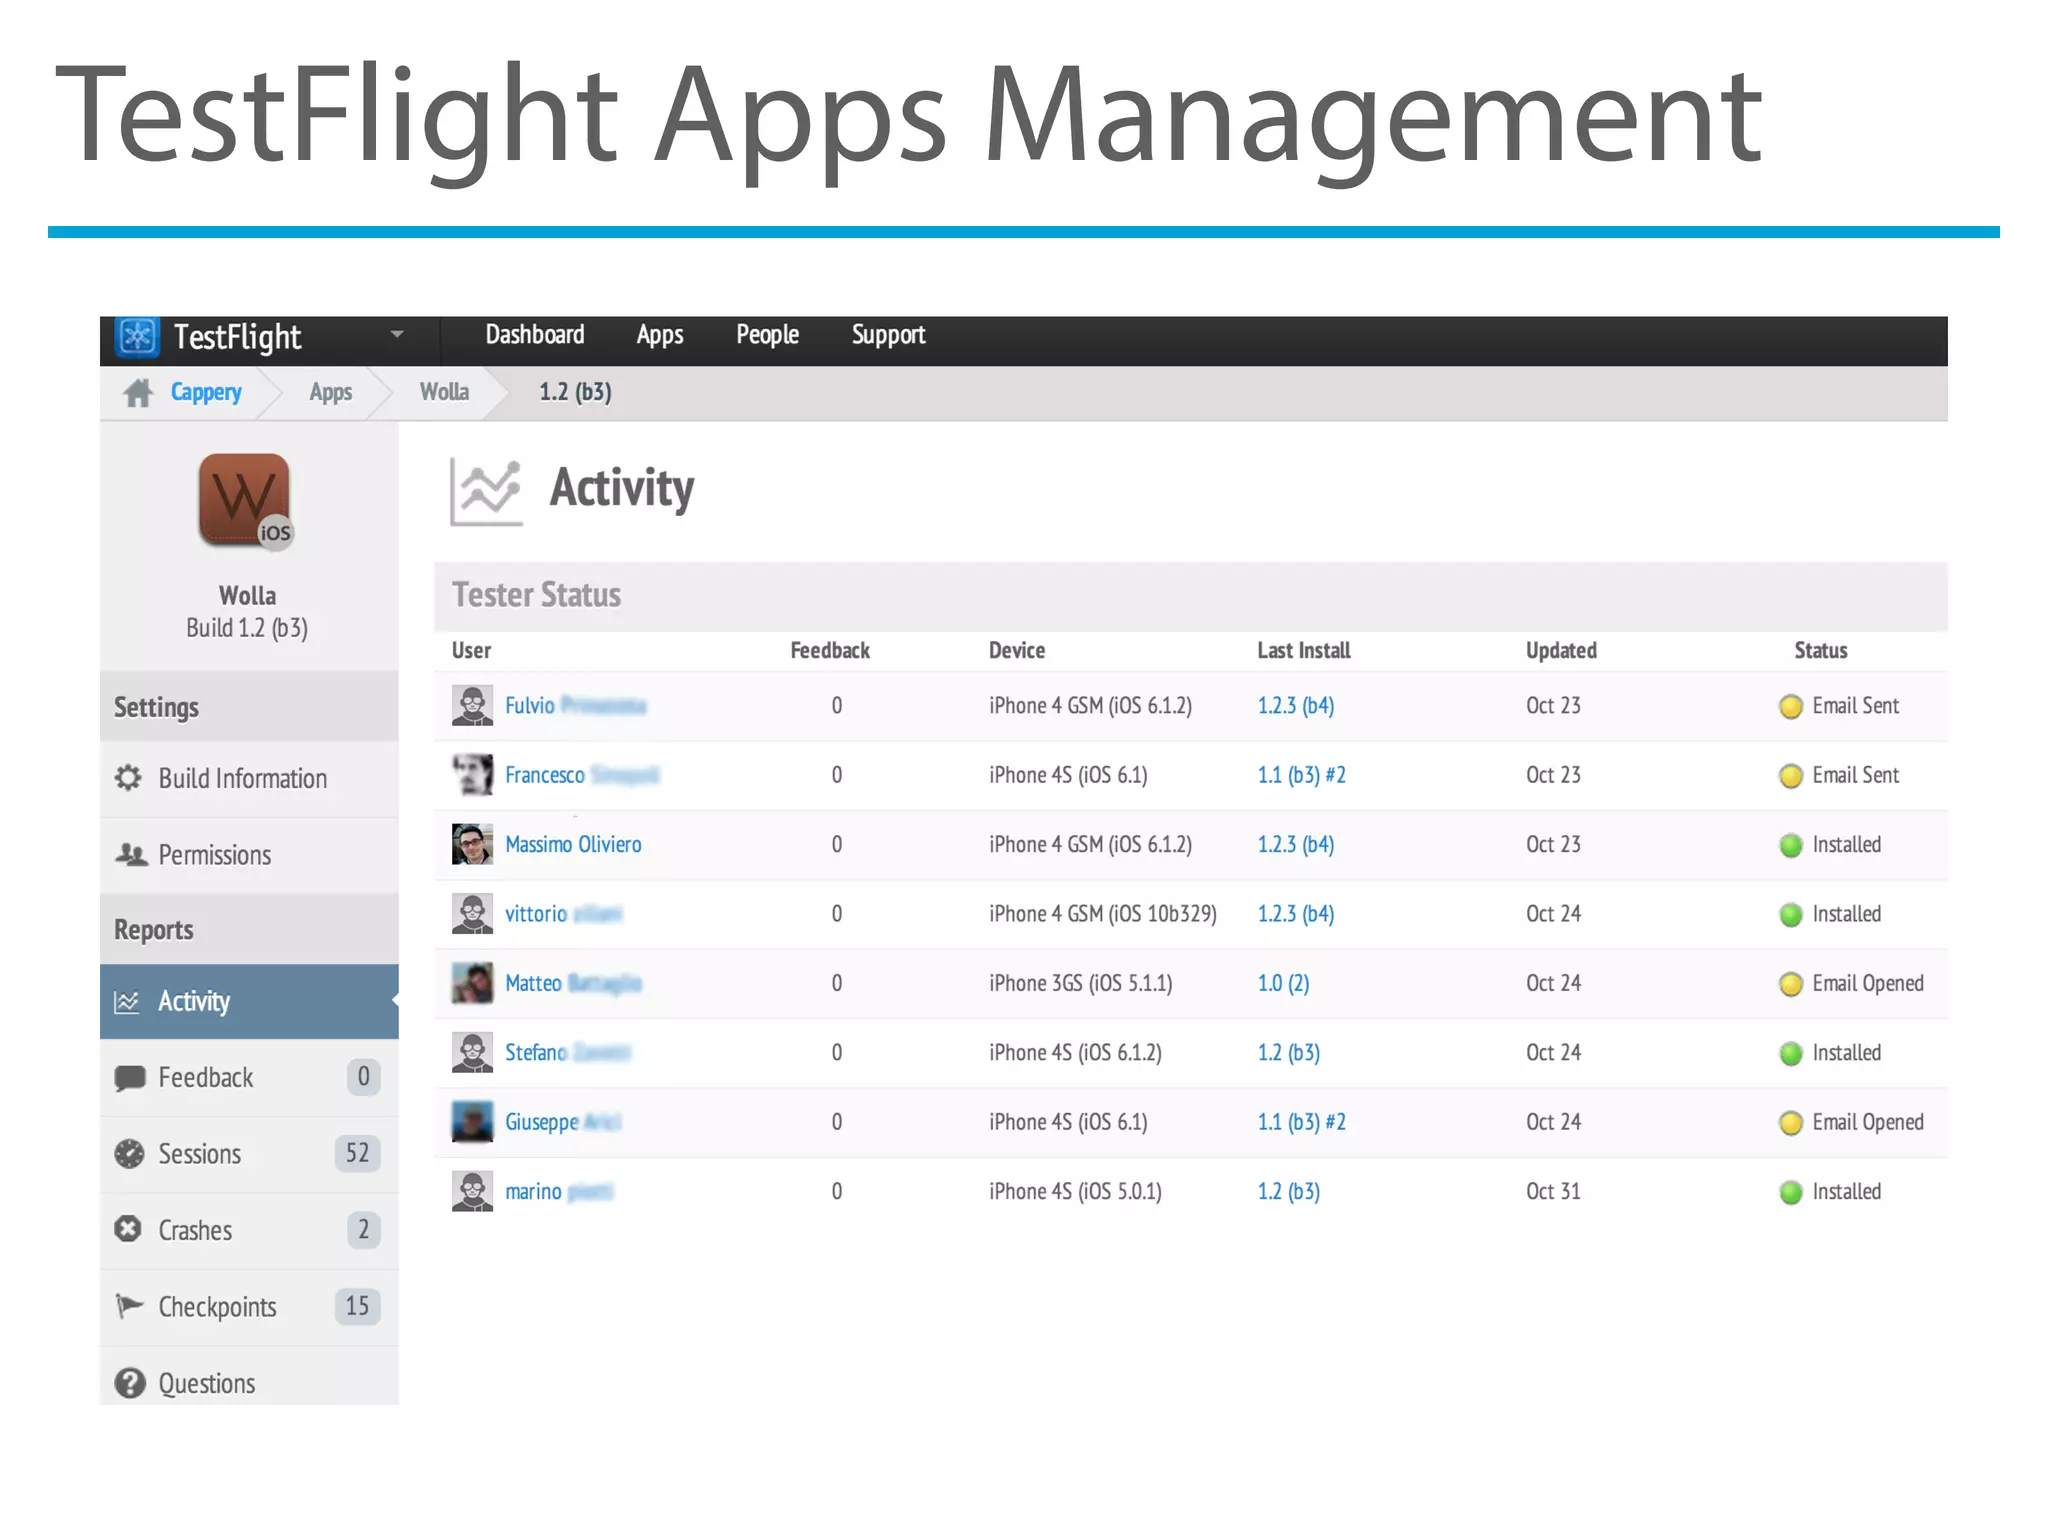Click Francesco's avatar photo

pos(472,775)
